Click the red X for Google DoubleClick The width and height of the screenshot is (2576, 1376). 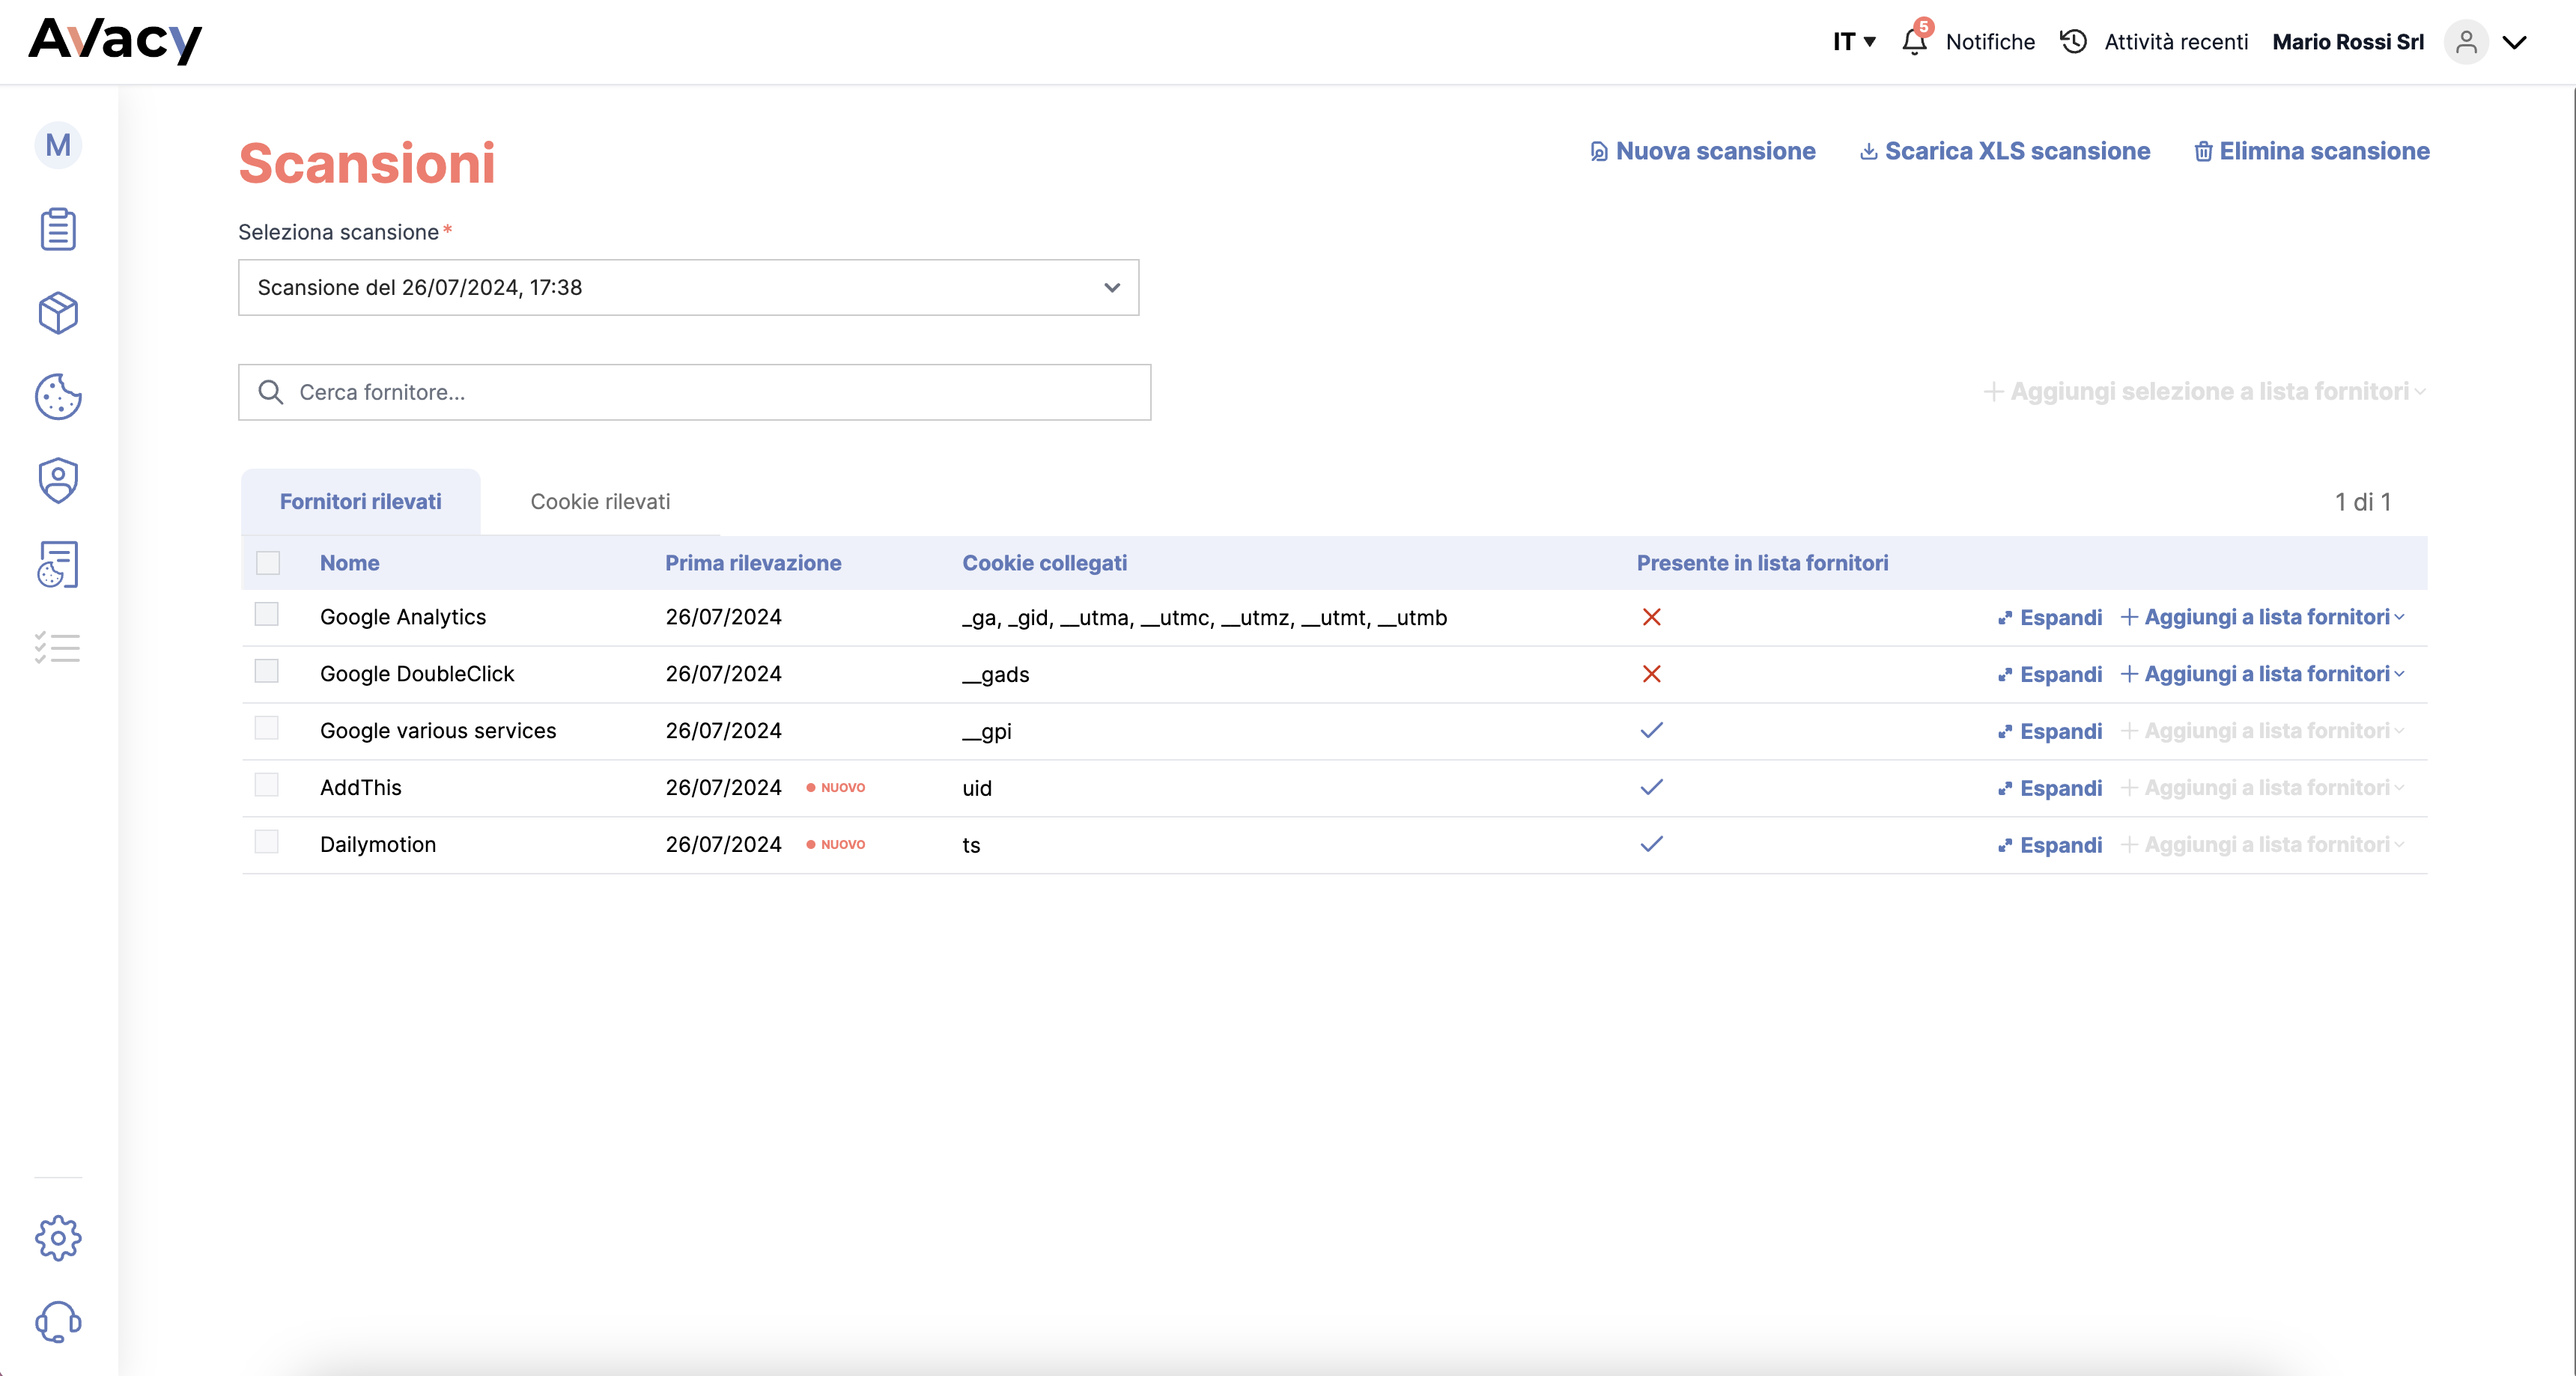1651,674
